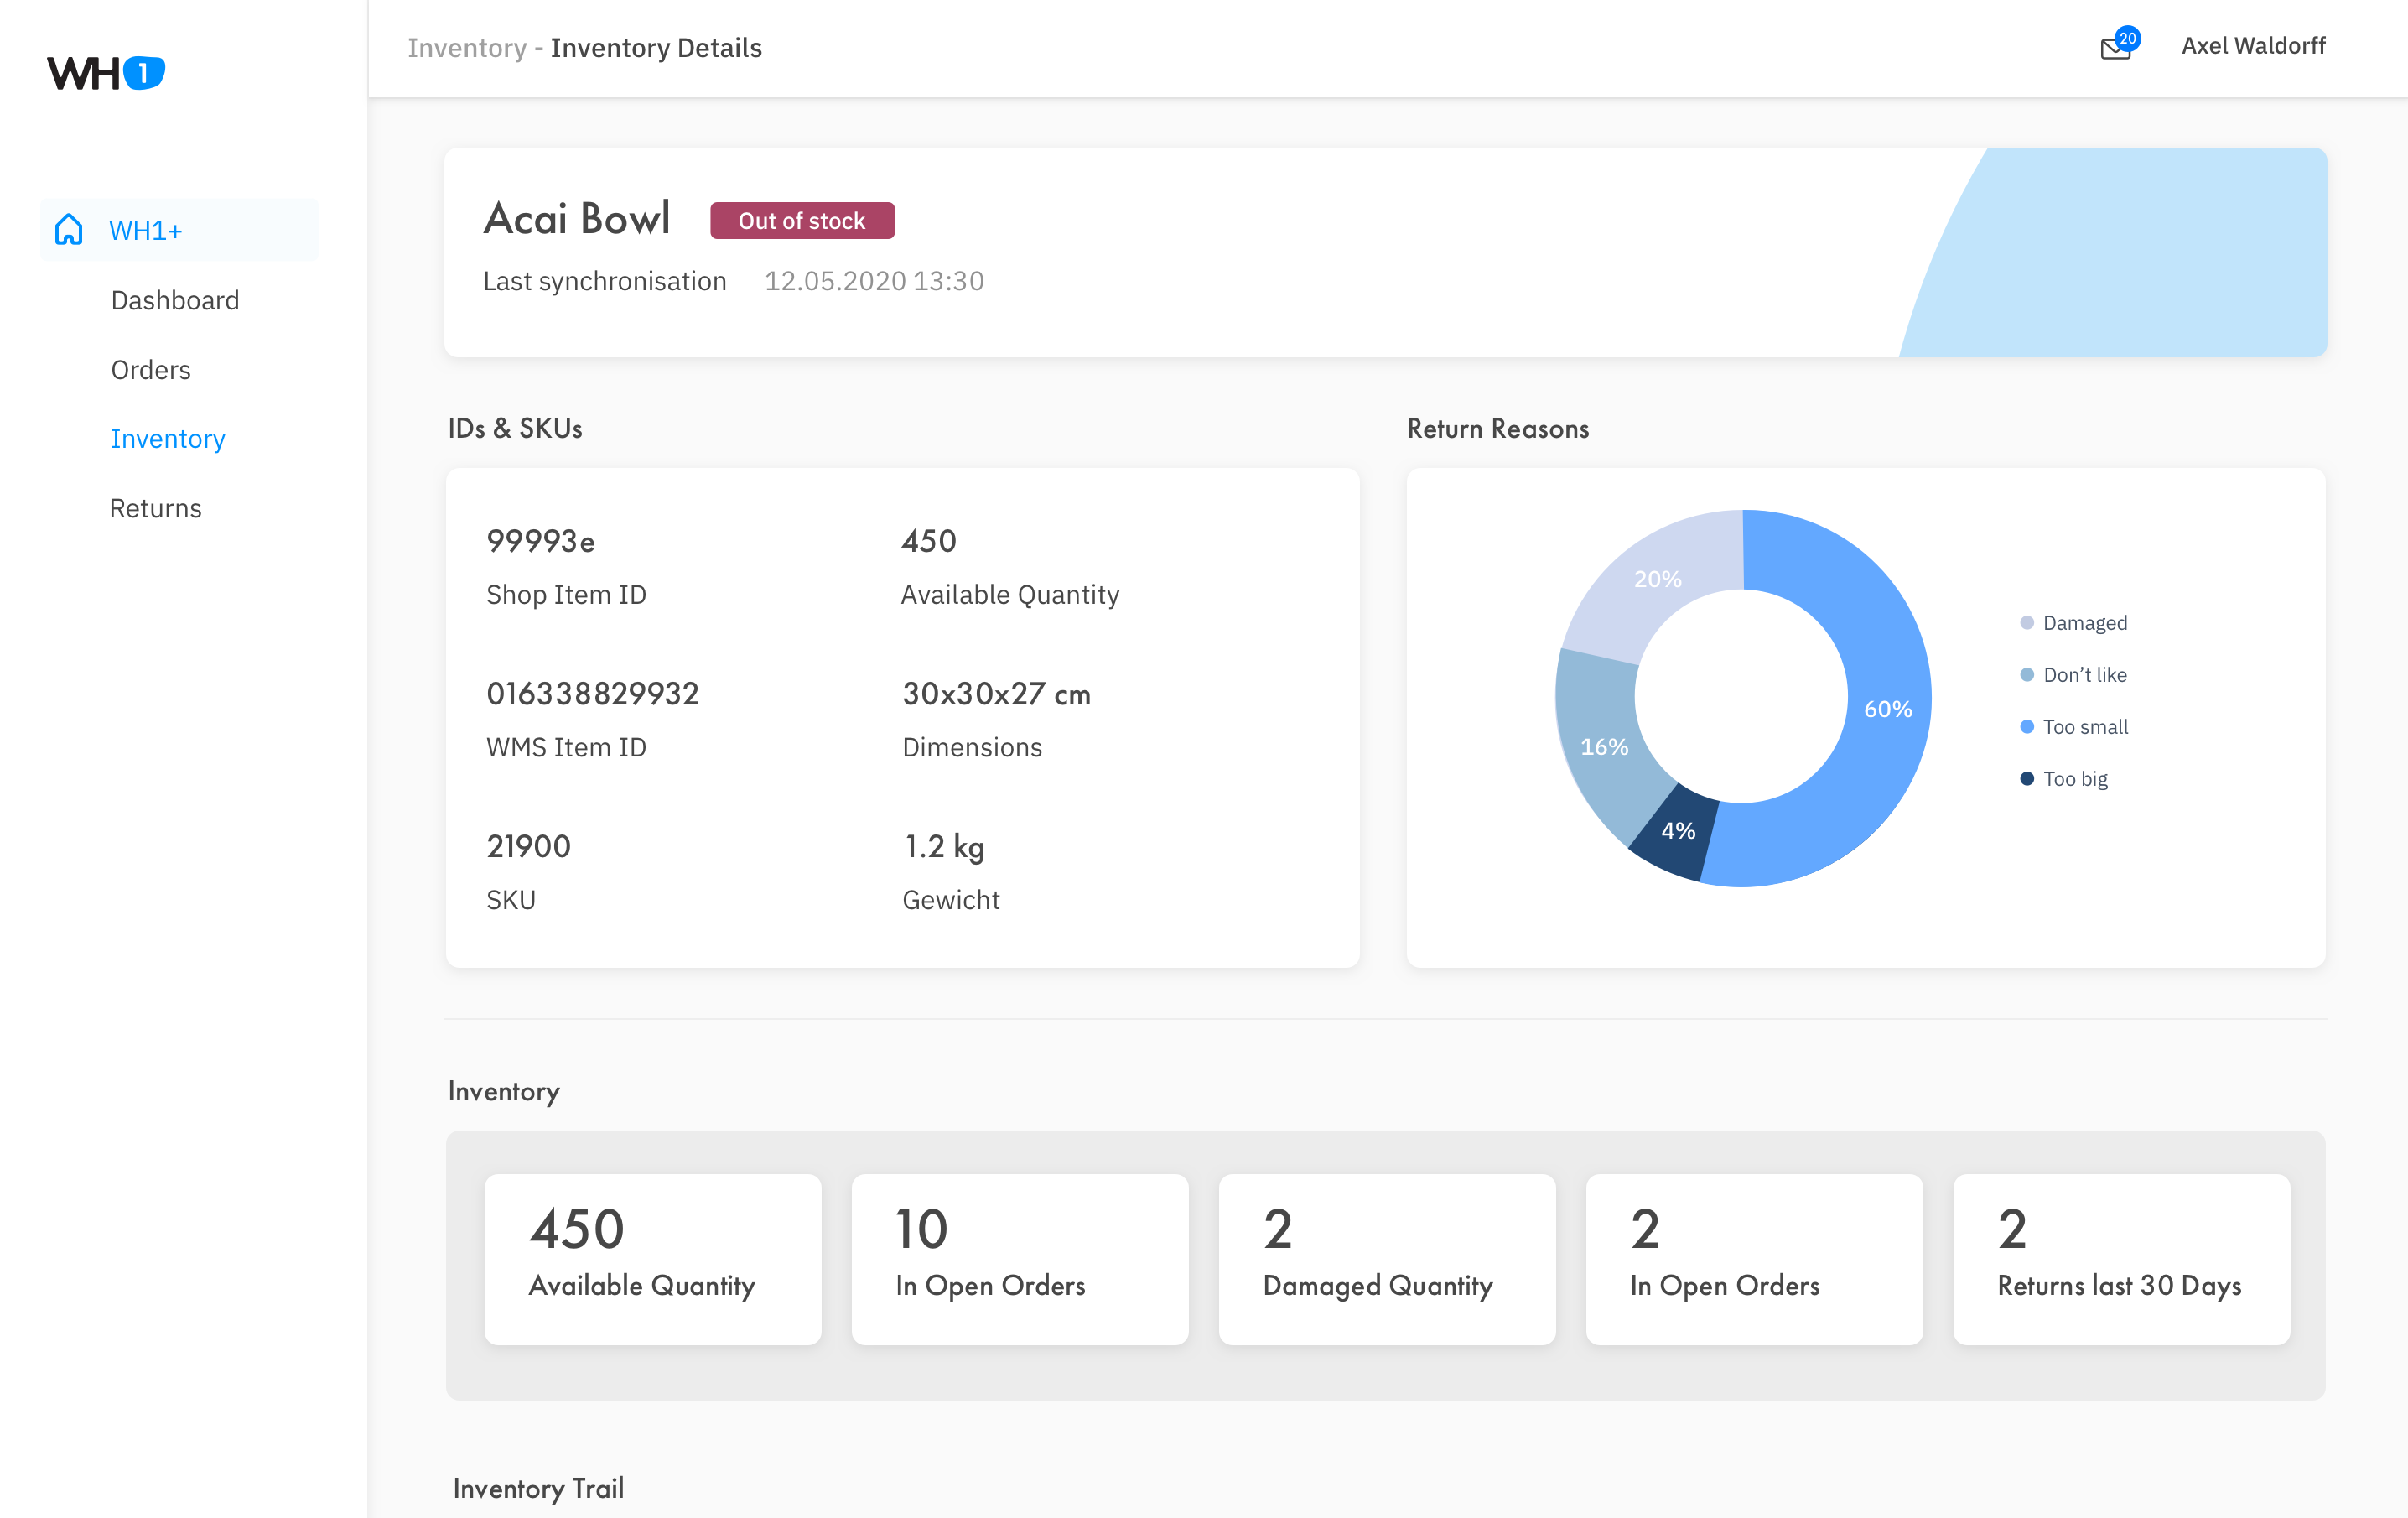Select the 450 Available Quantity card
Screen dimensions: 2408x1518
(x=653, y=1259)
